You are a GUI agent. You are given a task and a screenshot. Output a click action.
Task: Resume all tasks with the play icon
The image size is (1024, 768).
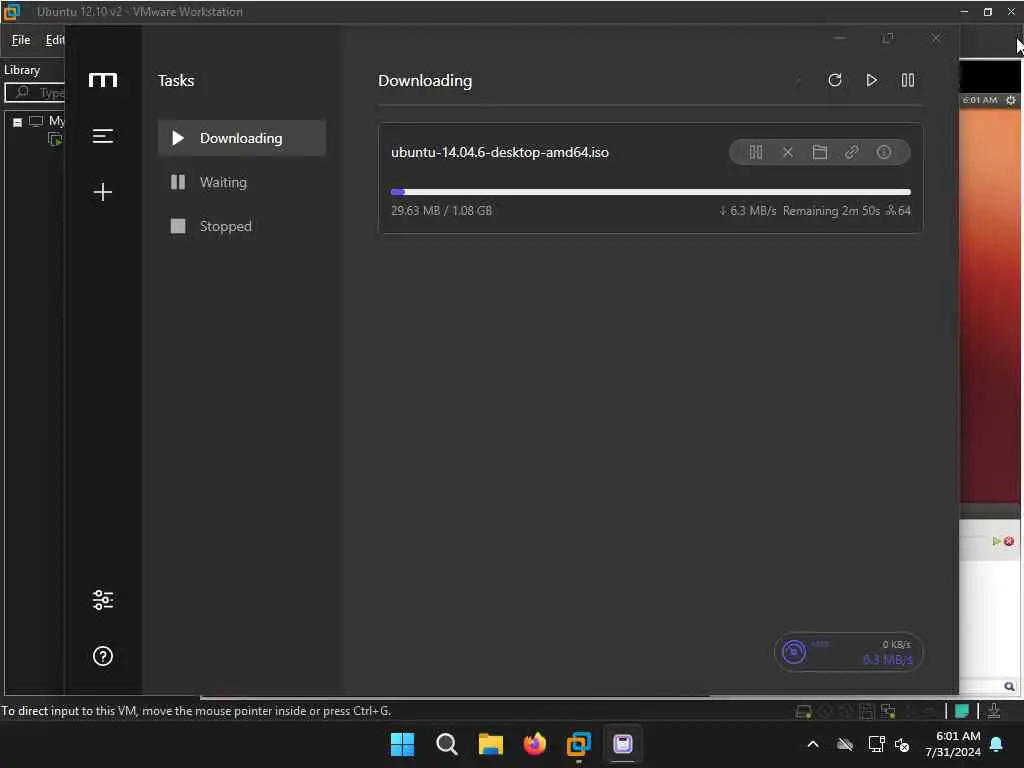pyautogui.click(x=871, y=80)
